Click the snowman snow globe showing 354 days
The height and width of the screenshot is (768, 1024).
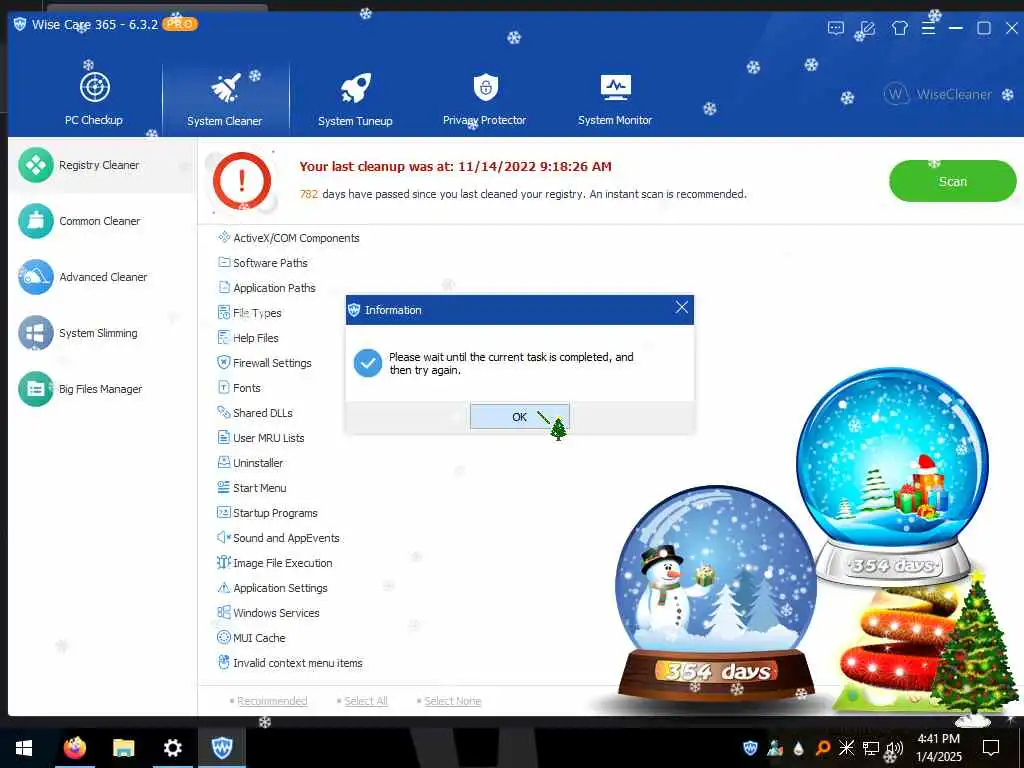click(715, 594)
